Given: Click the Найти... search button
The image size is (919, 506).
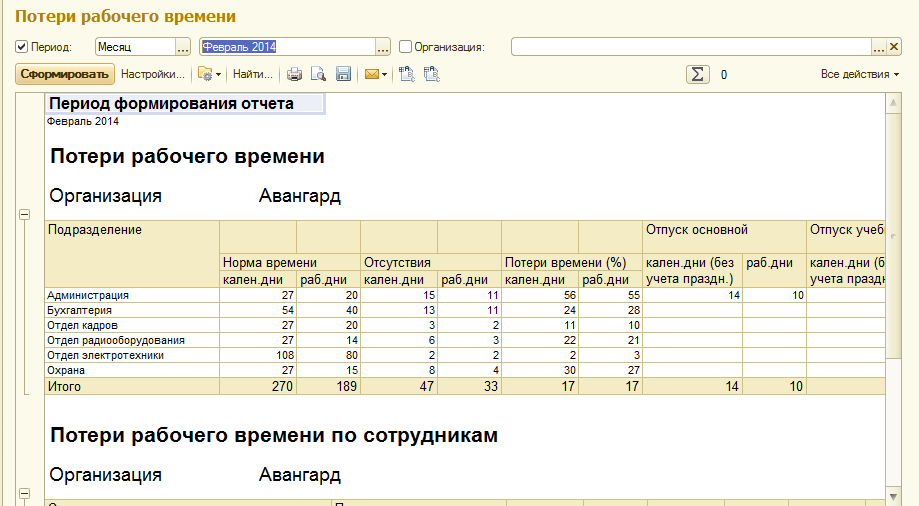Looking at the screenshot, I should pyautogui.click(x=252, y=74).
